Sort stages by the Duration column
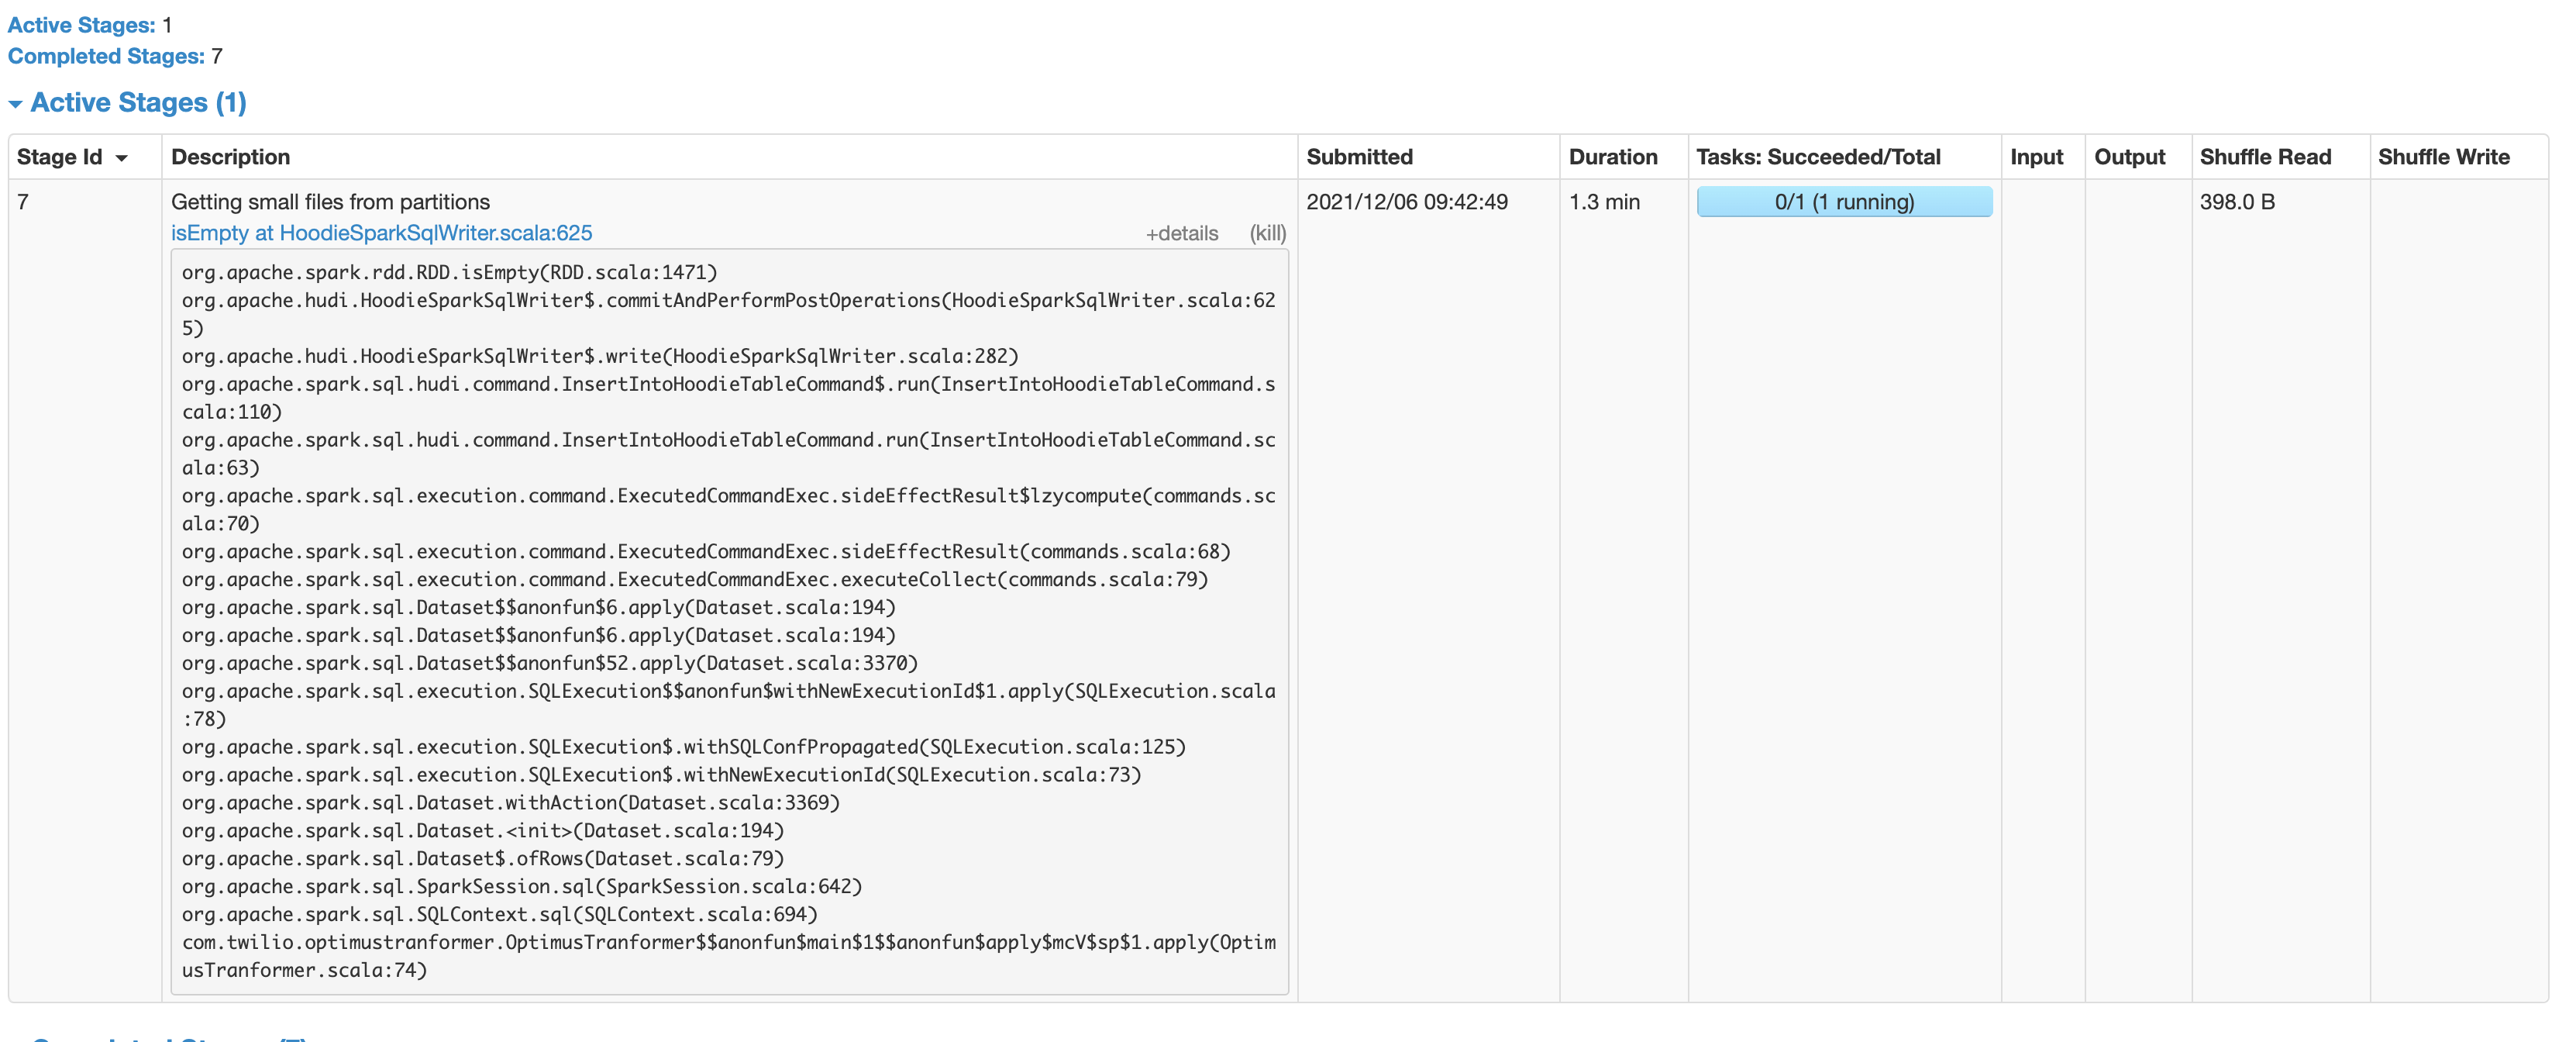 [1613, 157]
